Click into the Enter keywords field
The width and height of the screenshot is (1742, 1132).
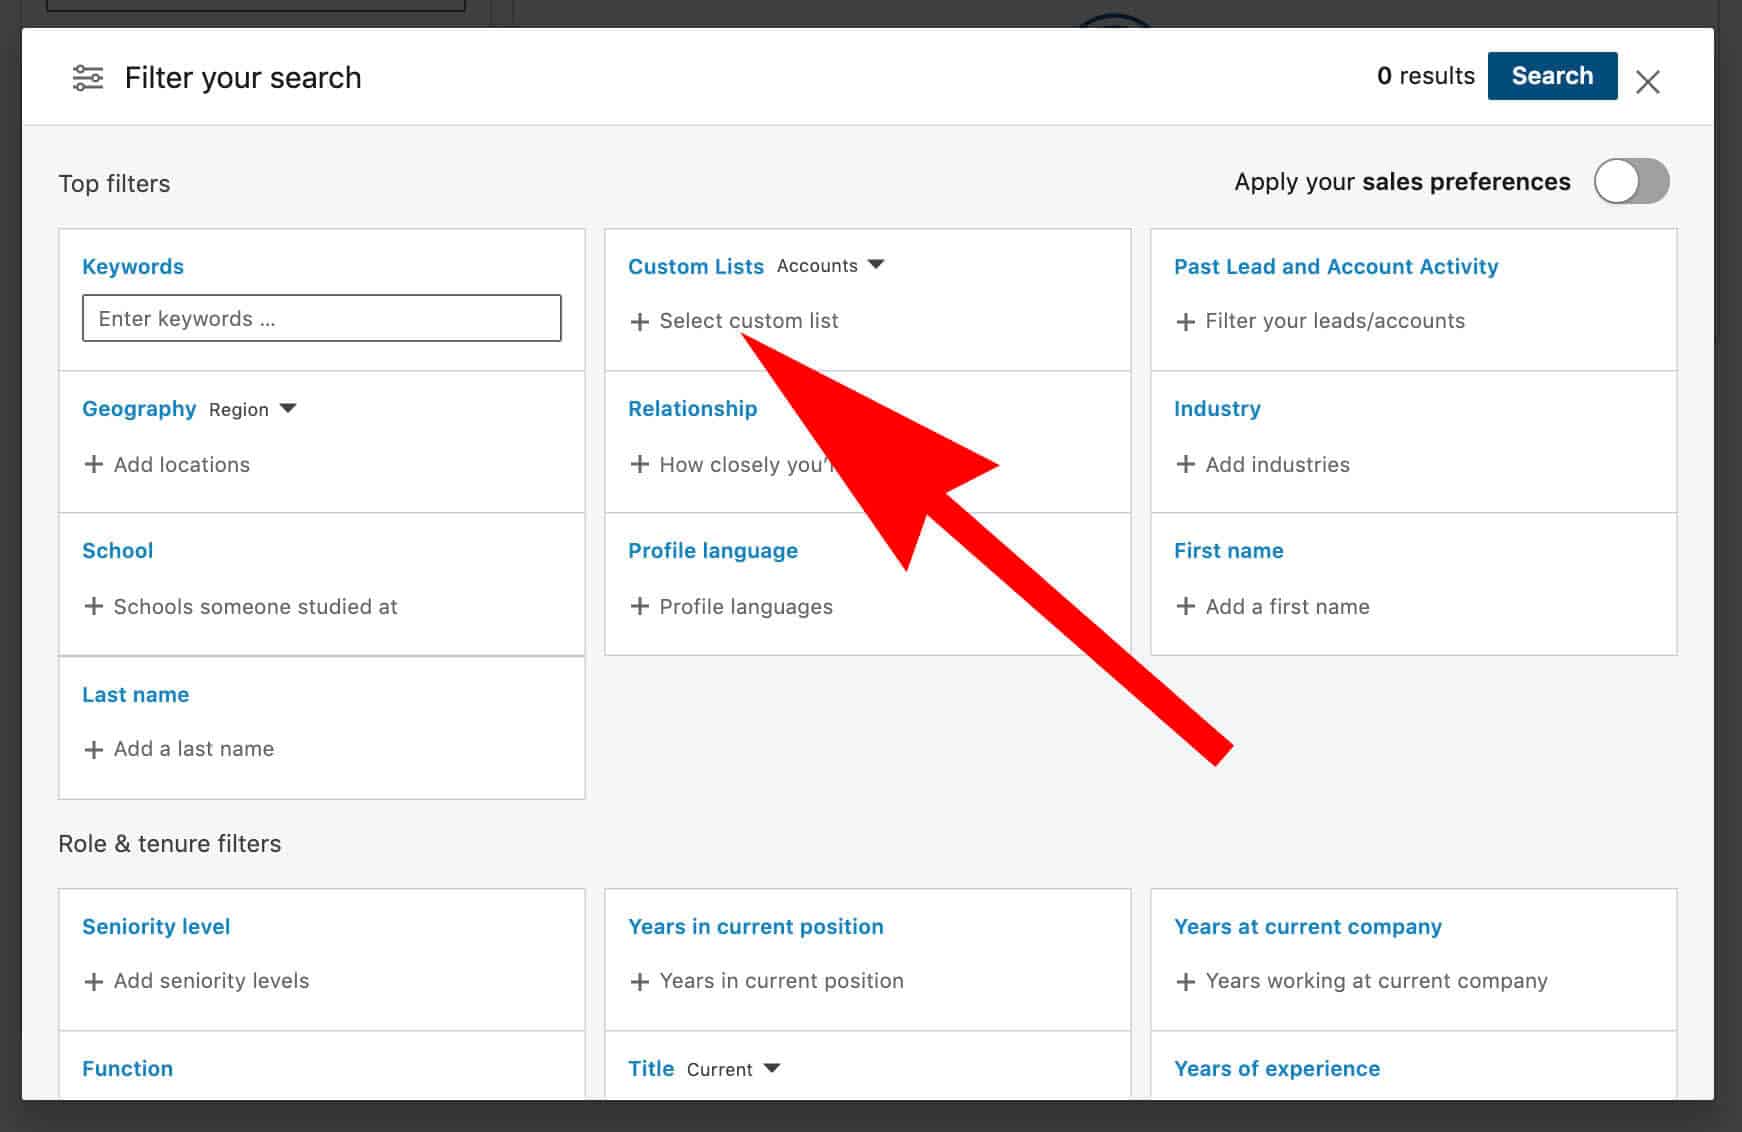(321, 318)
